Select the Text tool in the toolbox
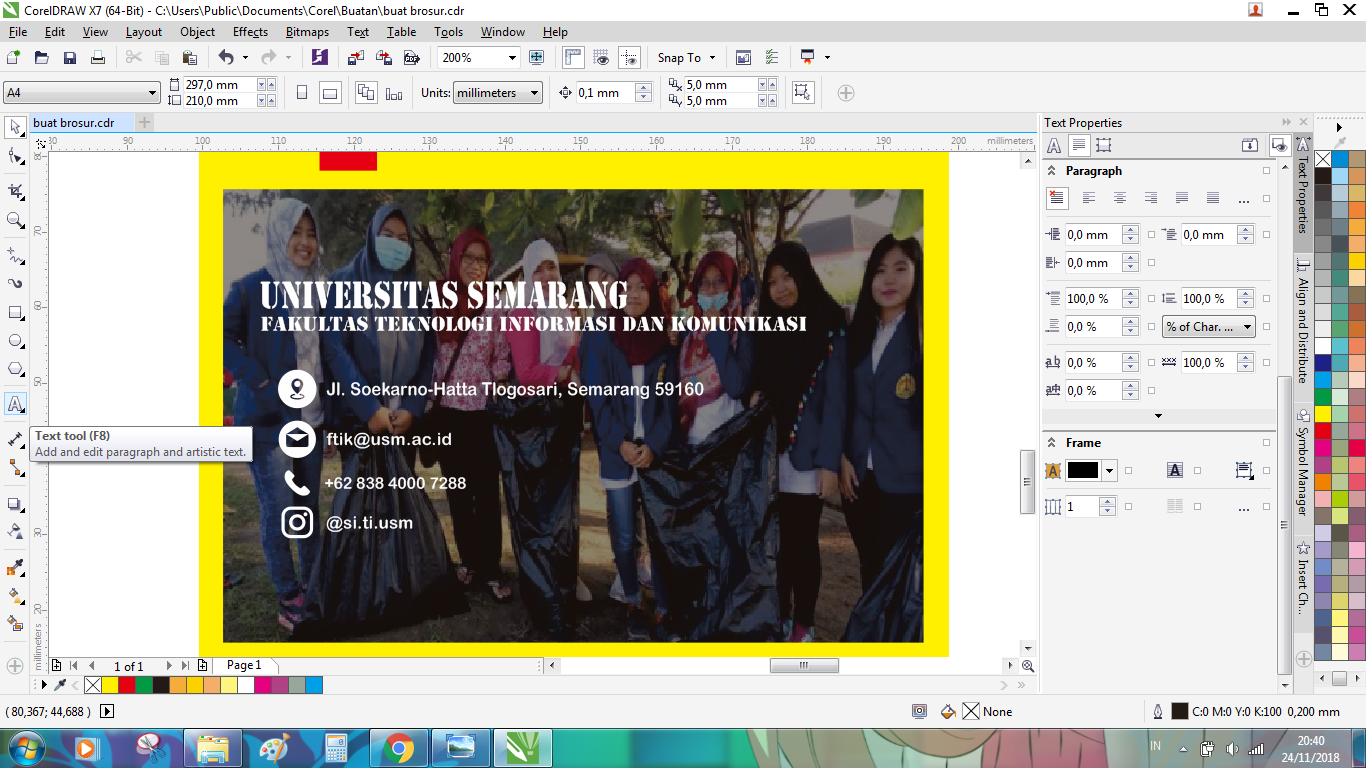The width and height of the screenshot is (1366, 768). pos(16,405)
